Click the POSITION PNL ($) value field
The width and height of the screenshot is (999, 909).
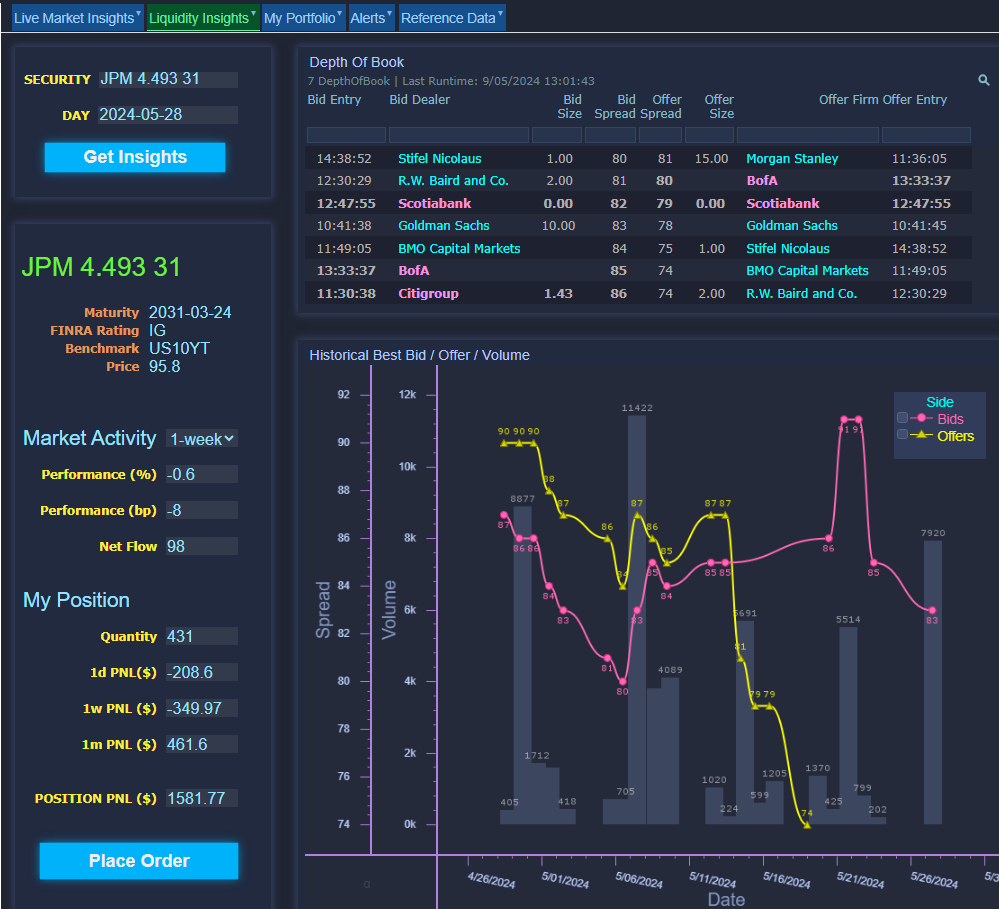201,799
